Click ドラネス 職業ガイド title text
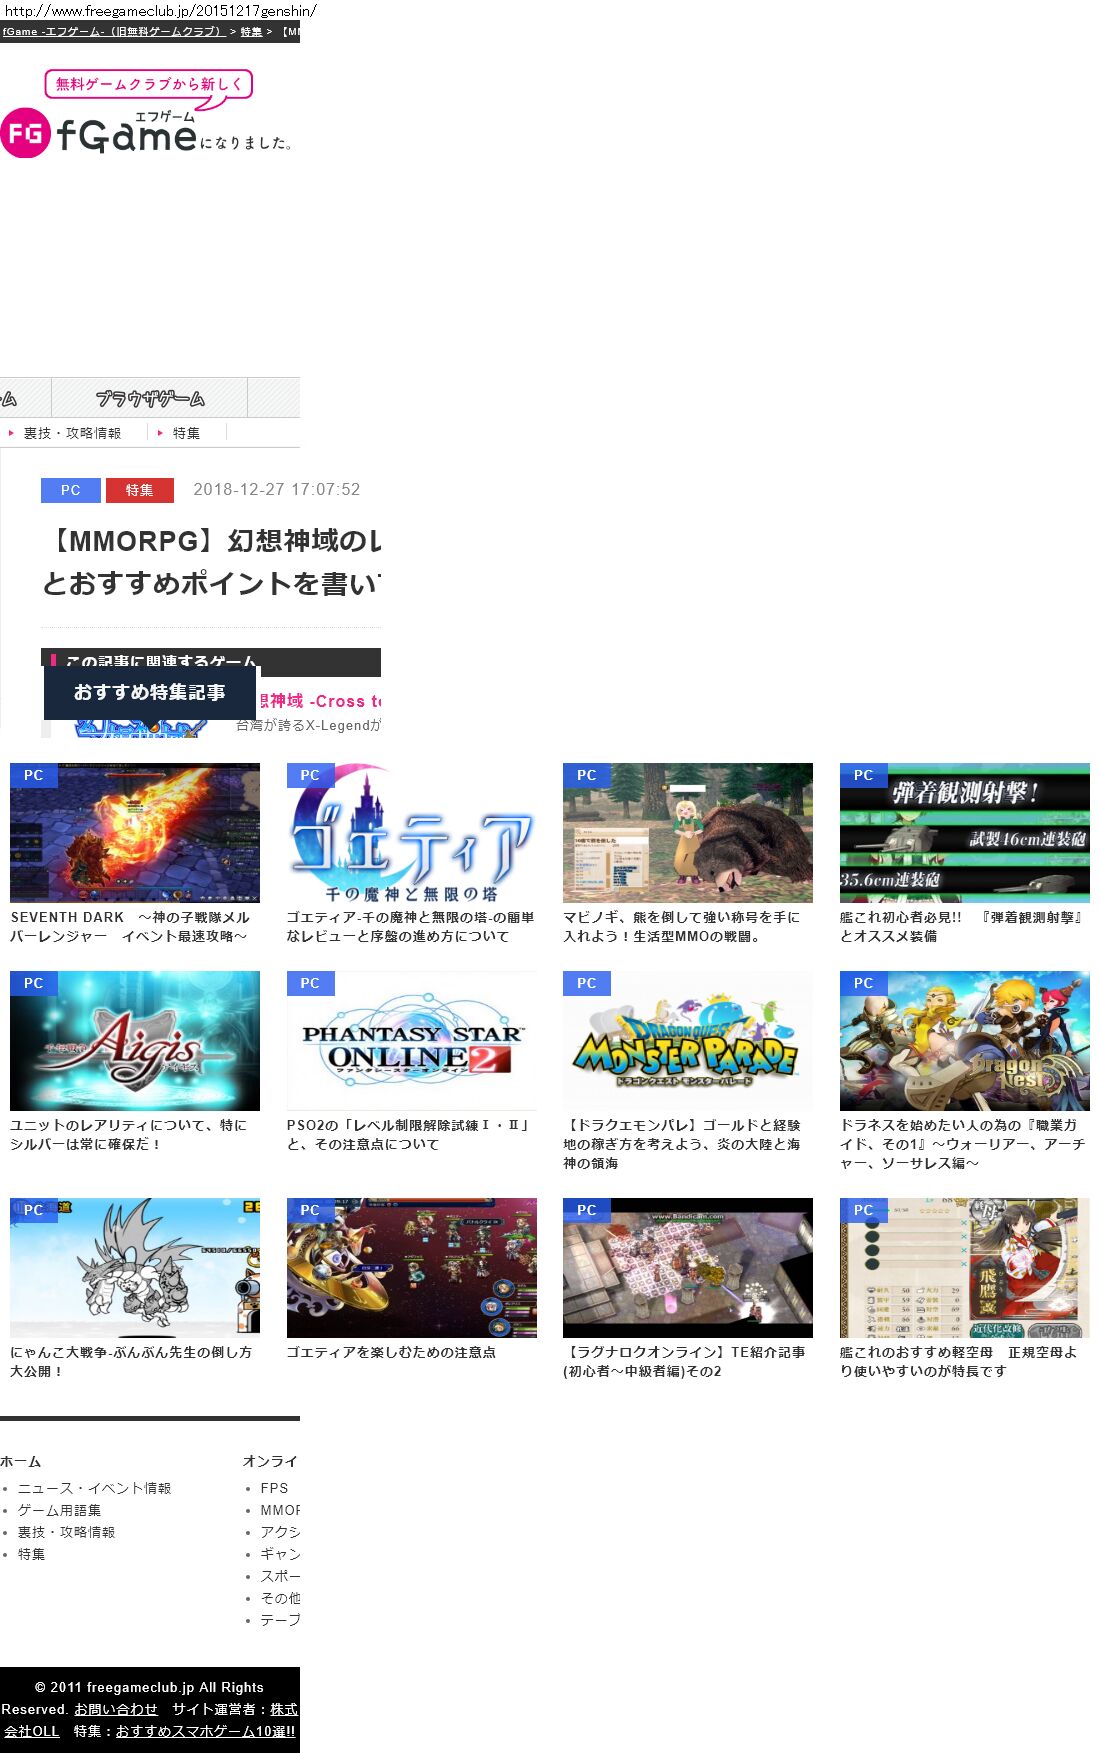The width and height of the screenshot is (1100, 1753). coord(962,1144)
